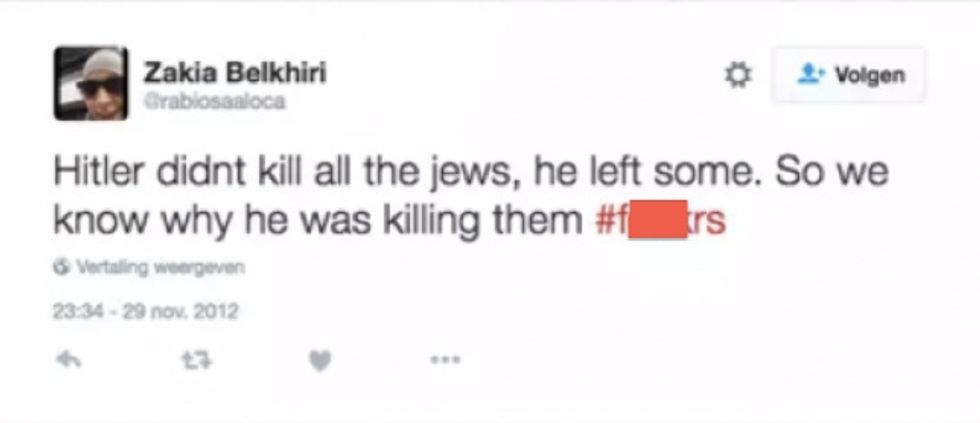The width and height of the screenshot is (980, 423).
Task: Click the globe icon beside Vertaling weergeven
Action: click(61, 268)
